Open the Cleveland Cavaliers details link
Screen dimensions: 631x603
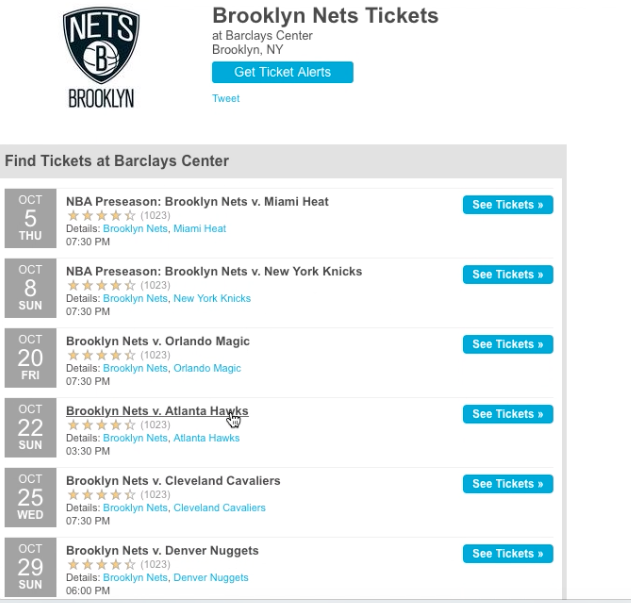coord(219,508)
